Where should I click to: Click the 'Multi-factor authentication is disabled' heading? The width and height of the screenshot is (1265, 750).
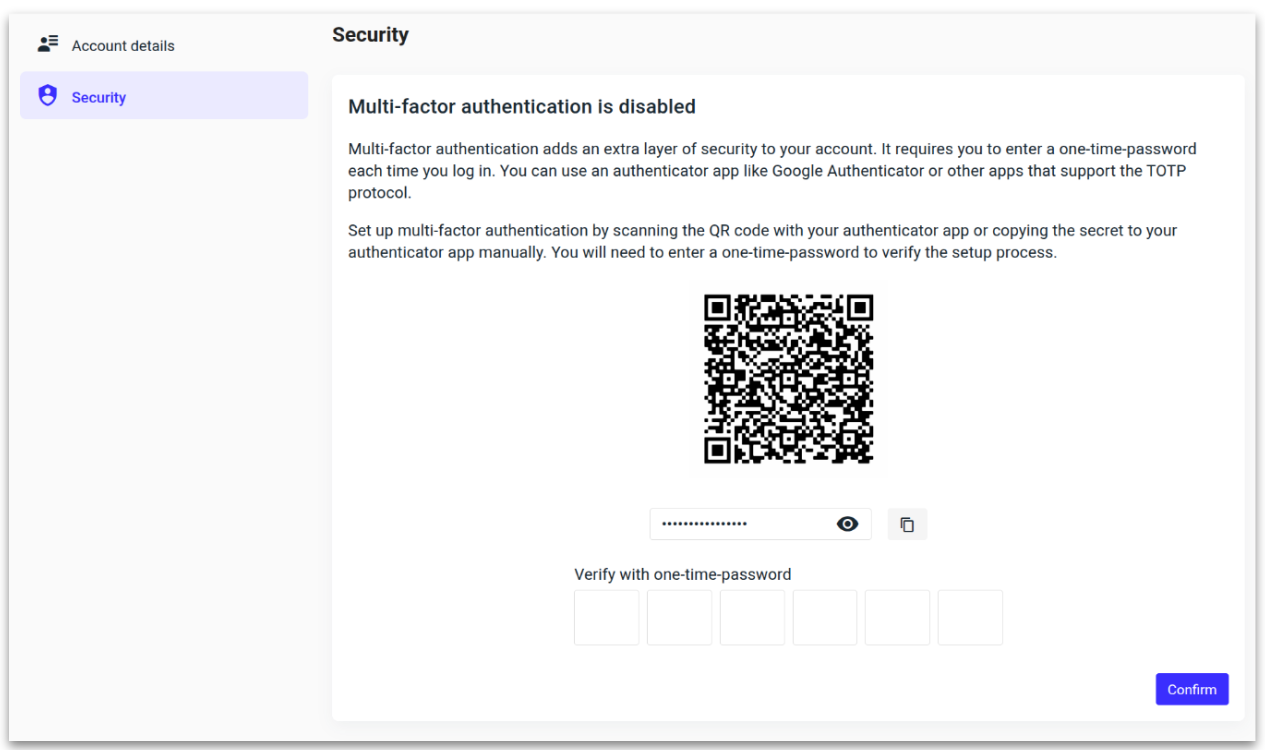click(521, 106)
